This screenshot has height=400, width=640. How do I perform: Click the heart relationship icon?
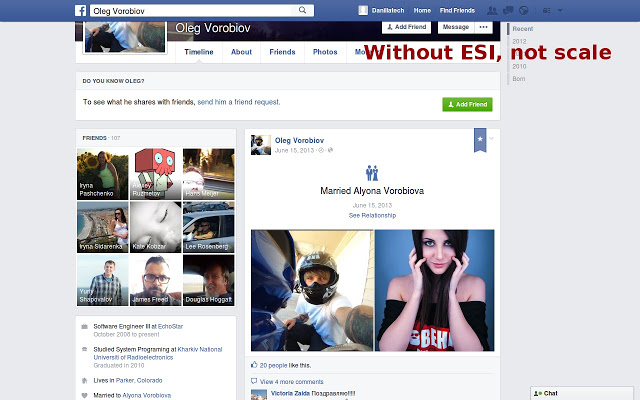pyautogui.click(x=84, y=395)
